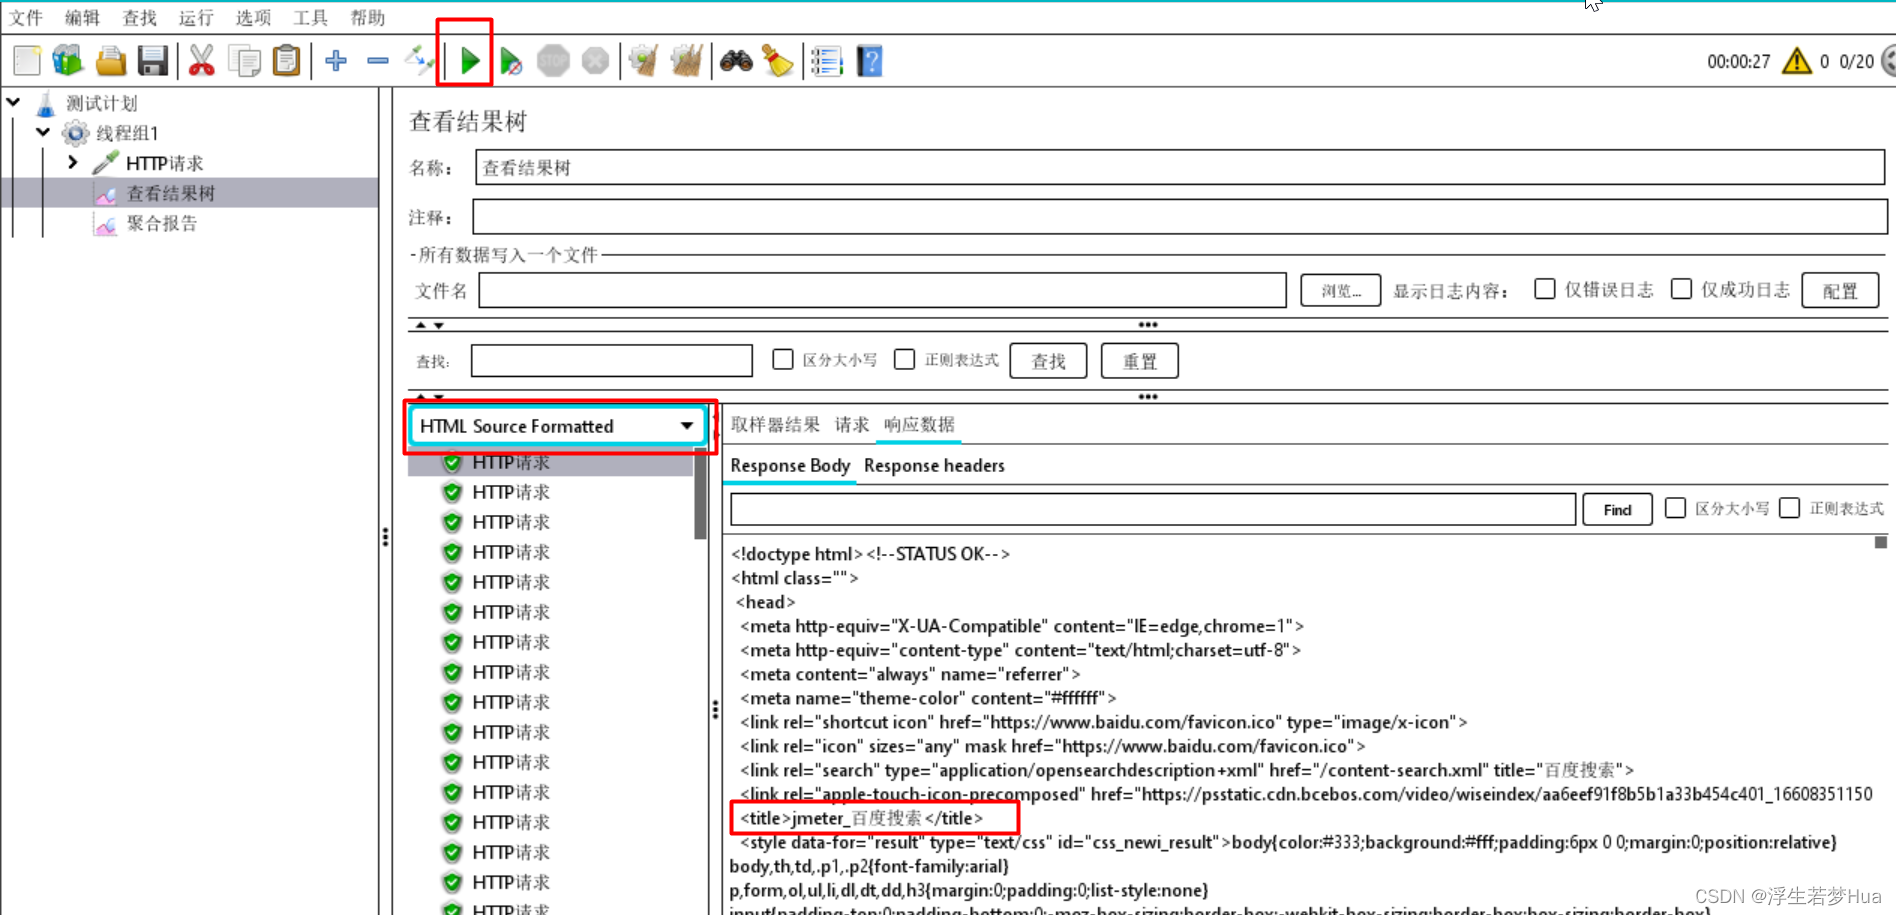Open the 编辑 menu
The width and height of the screenshot is (1896, 915).
82,17
